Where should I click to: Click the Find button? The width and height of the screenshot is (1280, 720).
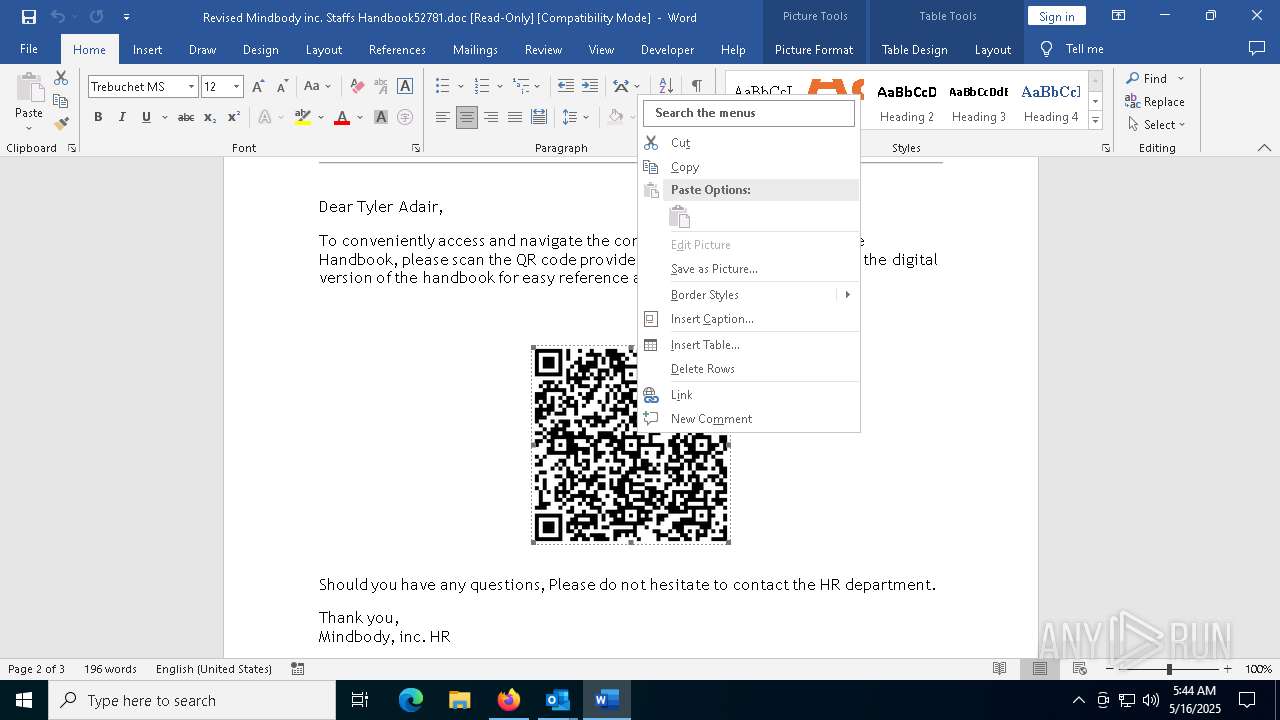[1147, 79]
